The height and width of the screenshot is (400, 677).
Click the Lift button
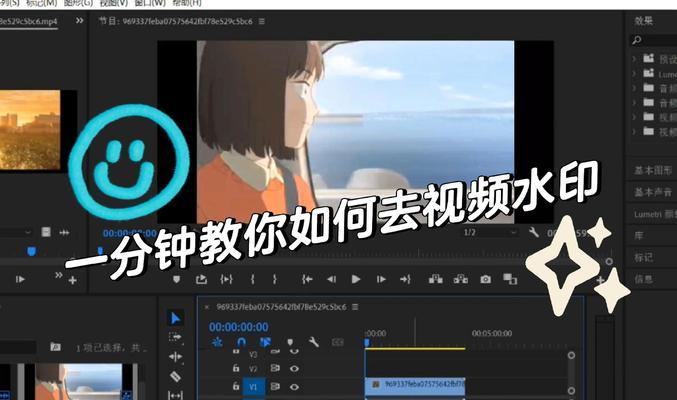[436, 279]
